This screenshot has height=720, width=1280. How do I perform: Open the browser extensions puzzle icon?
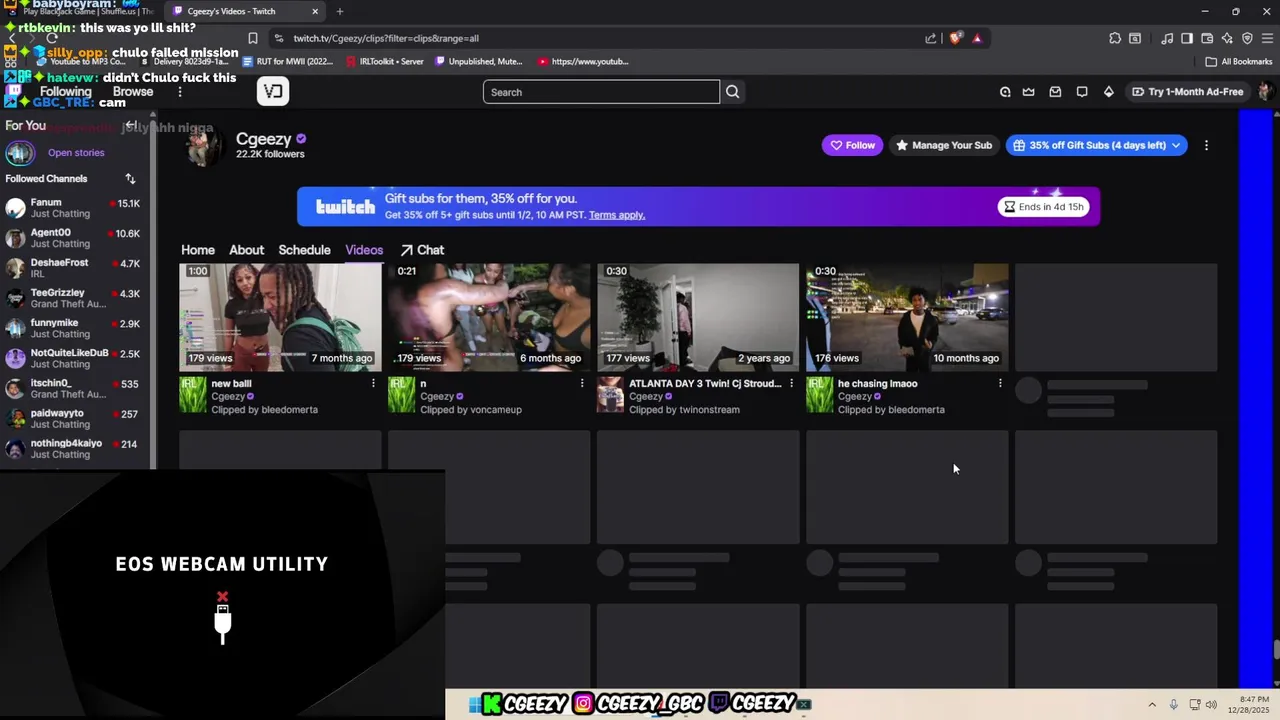pyautogui.click(x=1115, y=38)
